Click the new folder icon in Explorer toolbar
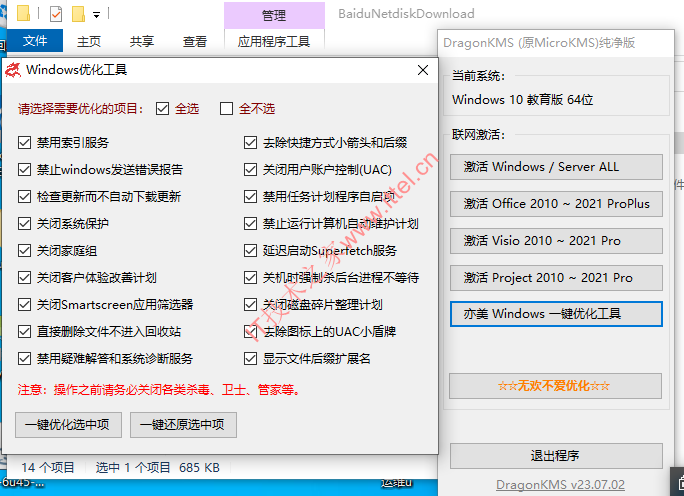684x496 pixels. (79, 14)
